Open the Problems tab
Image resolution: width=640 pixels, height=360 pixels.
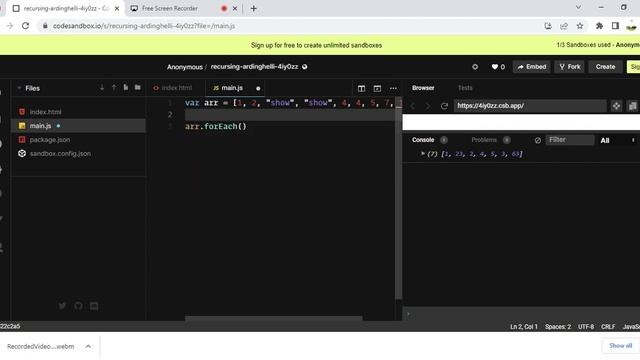click(x=484, y=140)
